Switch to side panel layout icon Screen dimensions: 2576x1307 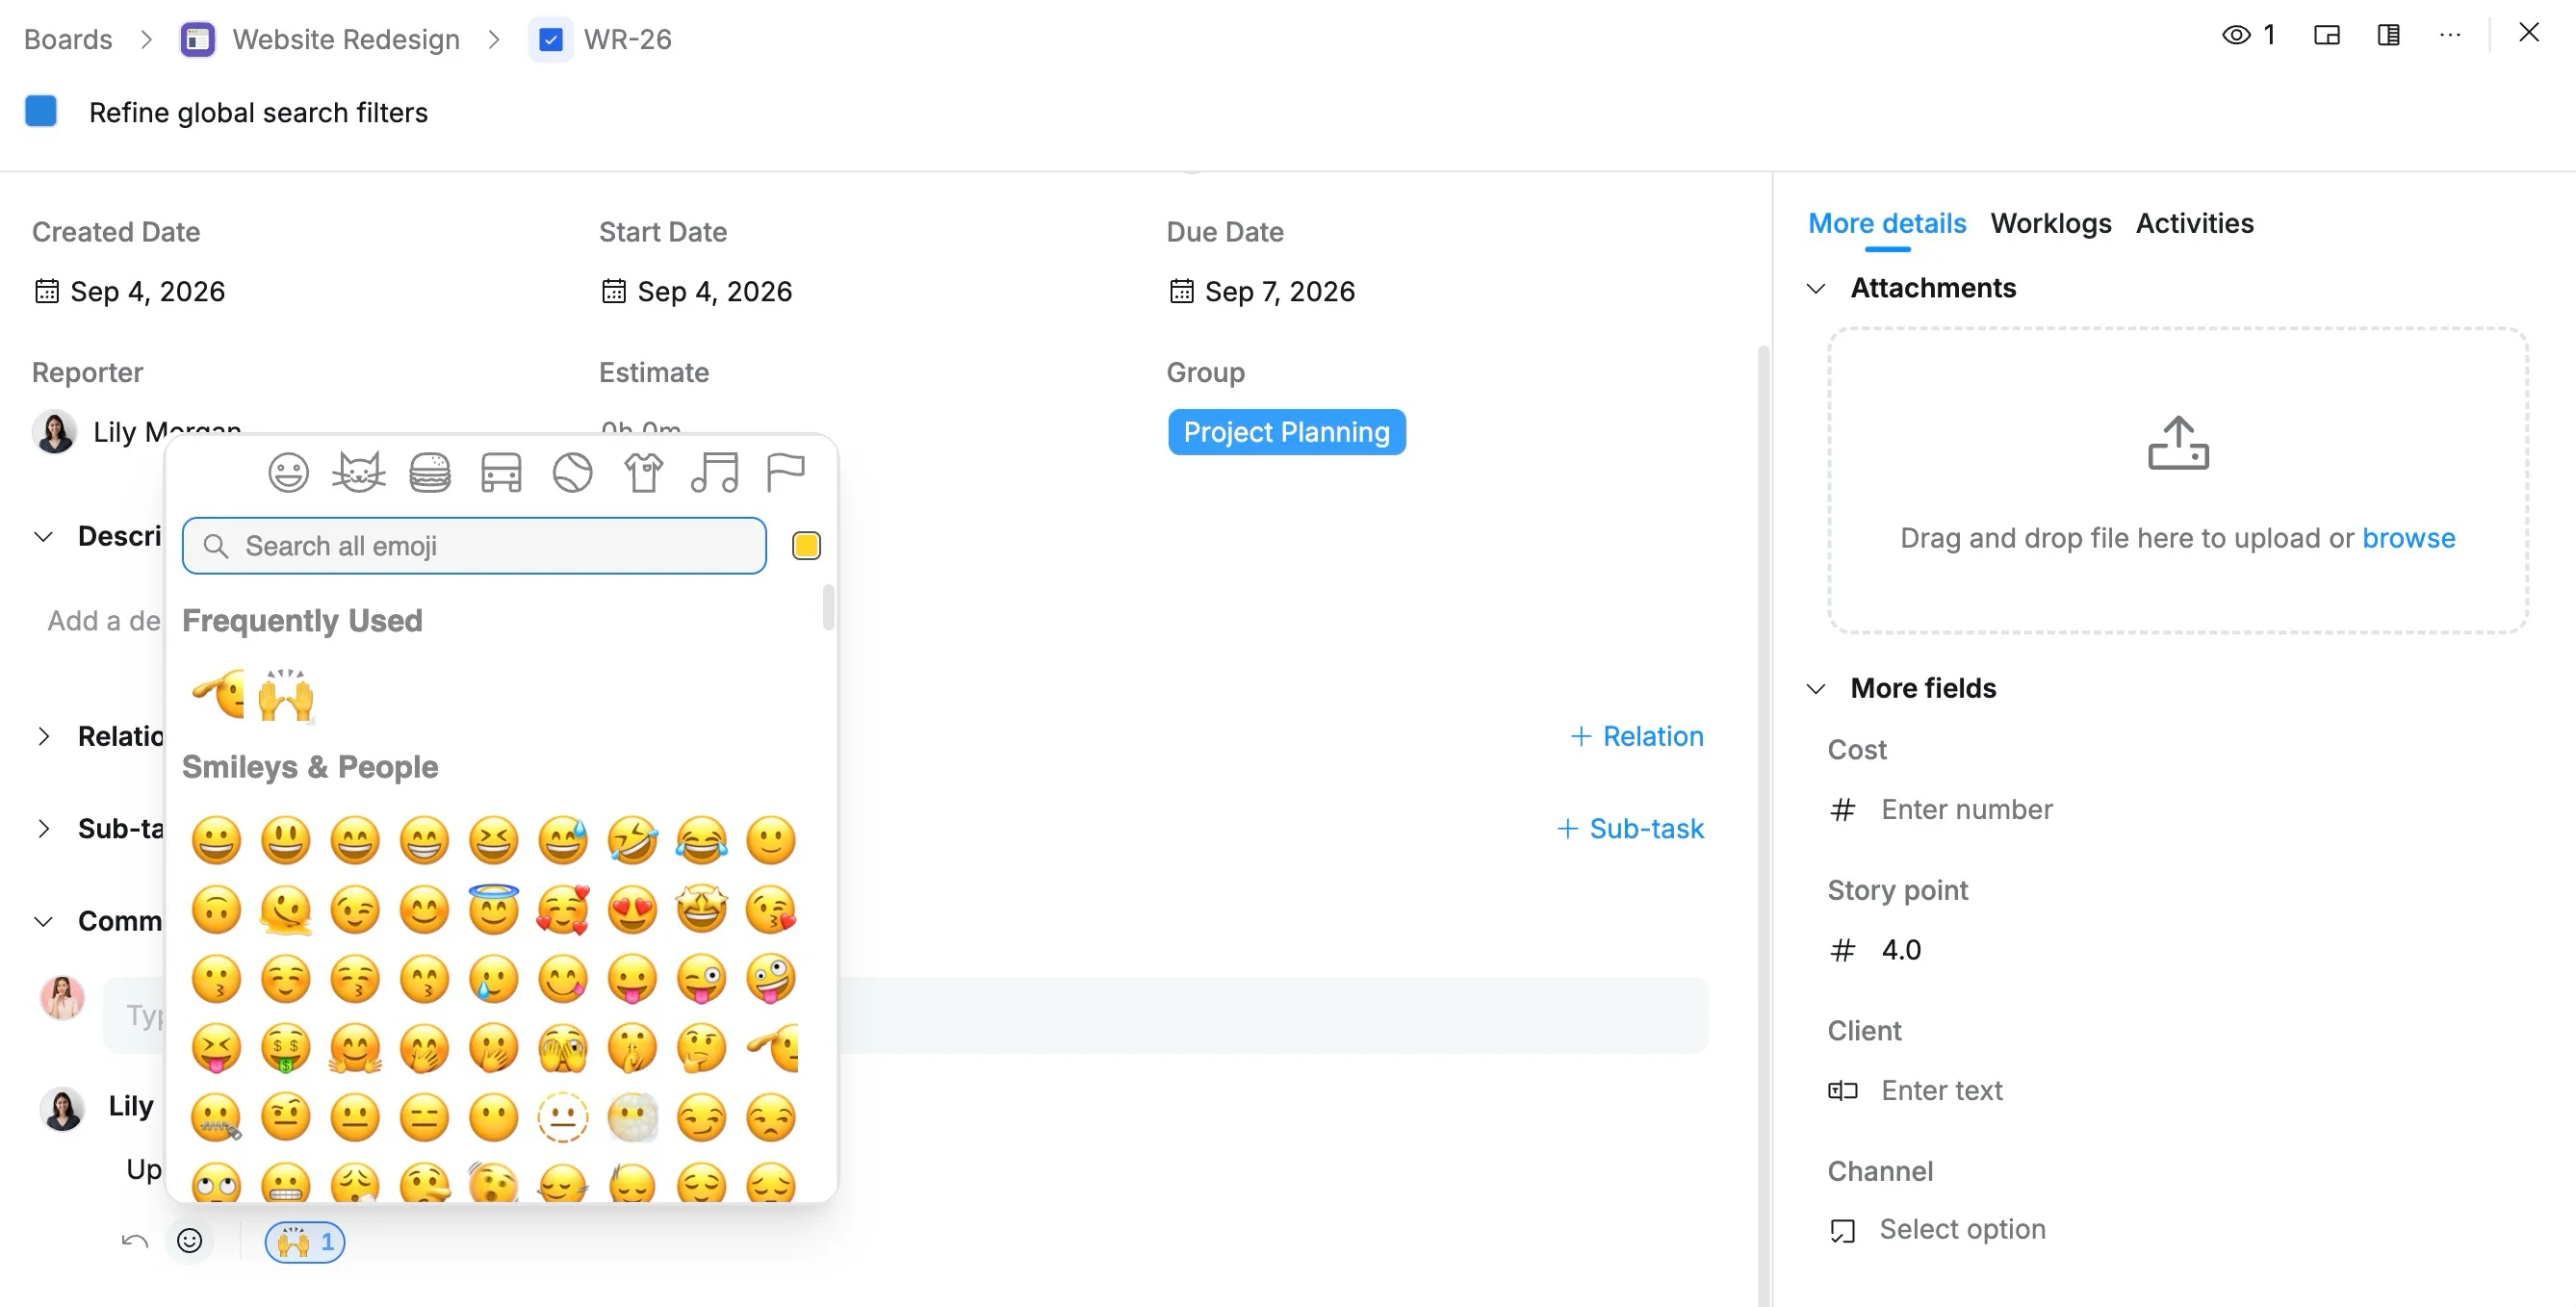[2388, 35]
